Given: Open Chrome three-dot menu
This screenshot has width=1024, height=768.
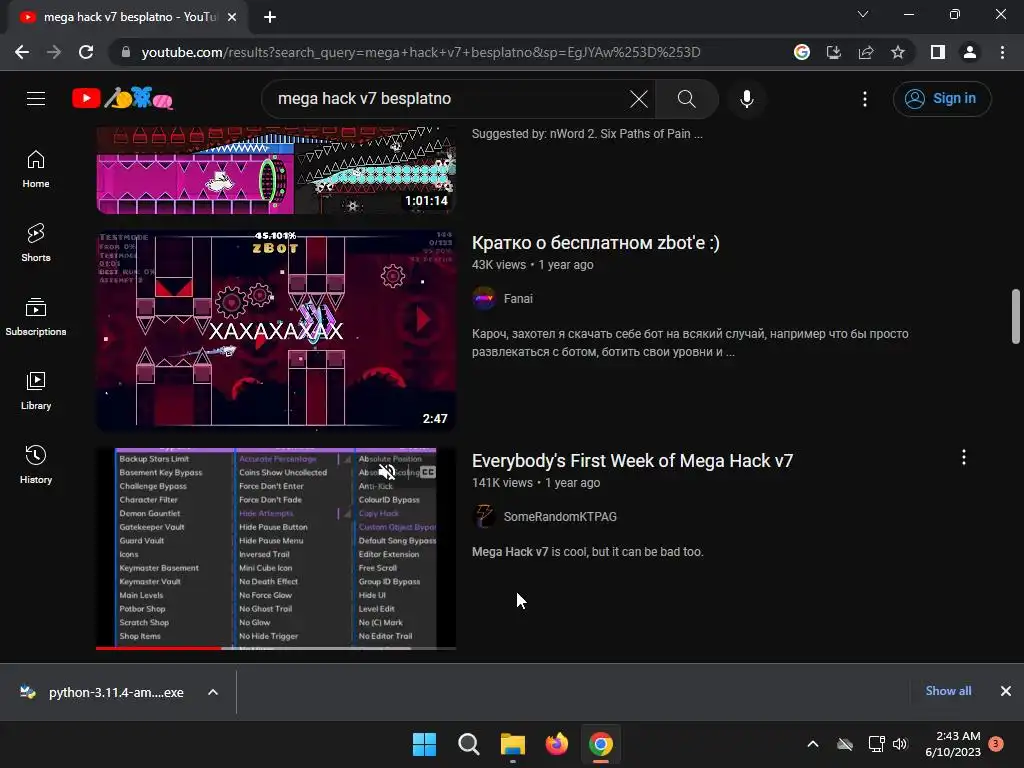Looking at the screenshot, I should pos(1002,52).
